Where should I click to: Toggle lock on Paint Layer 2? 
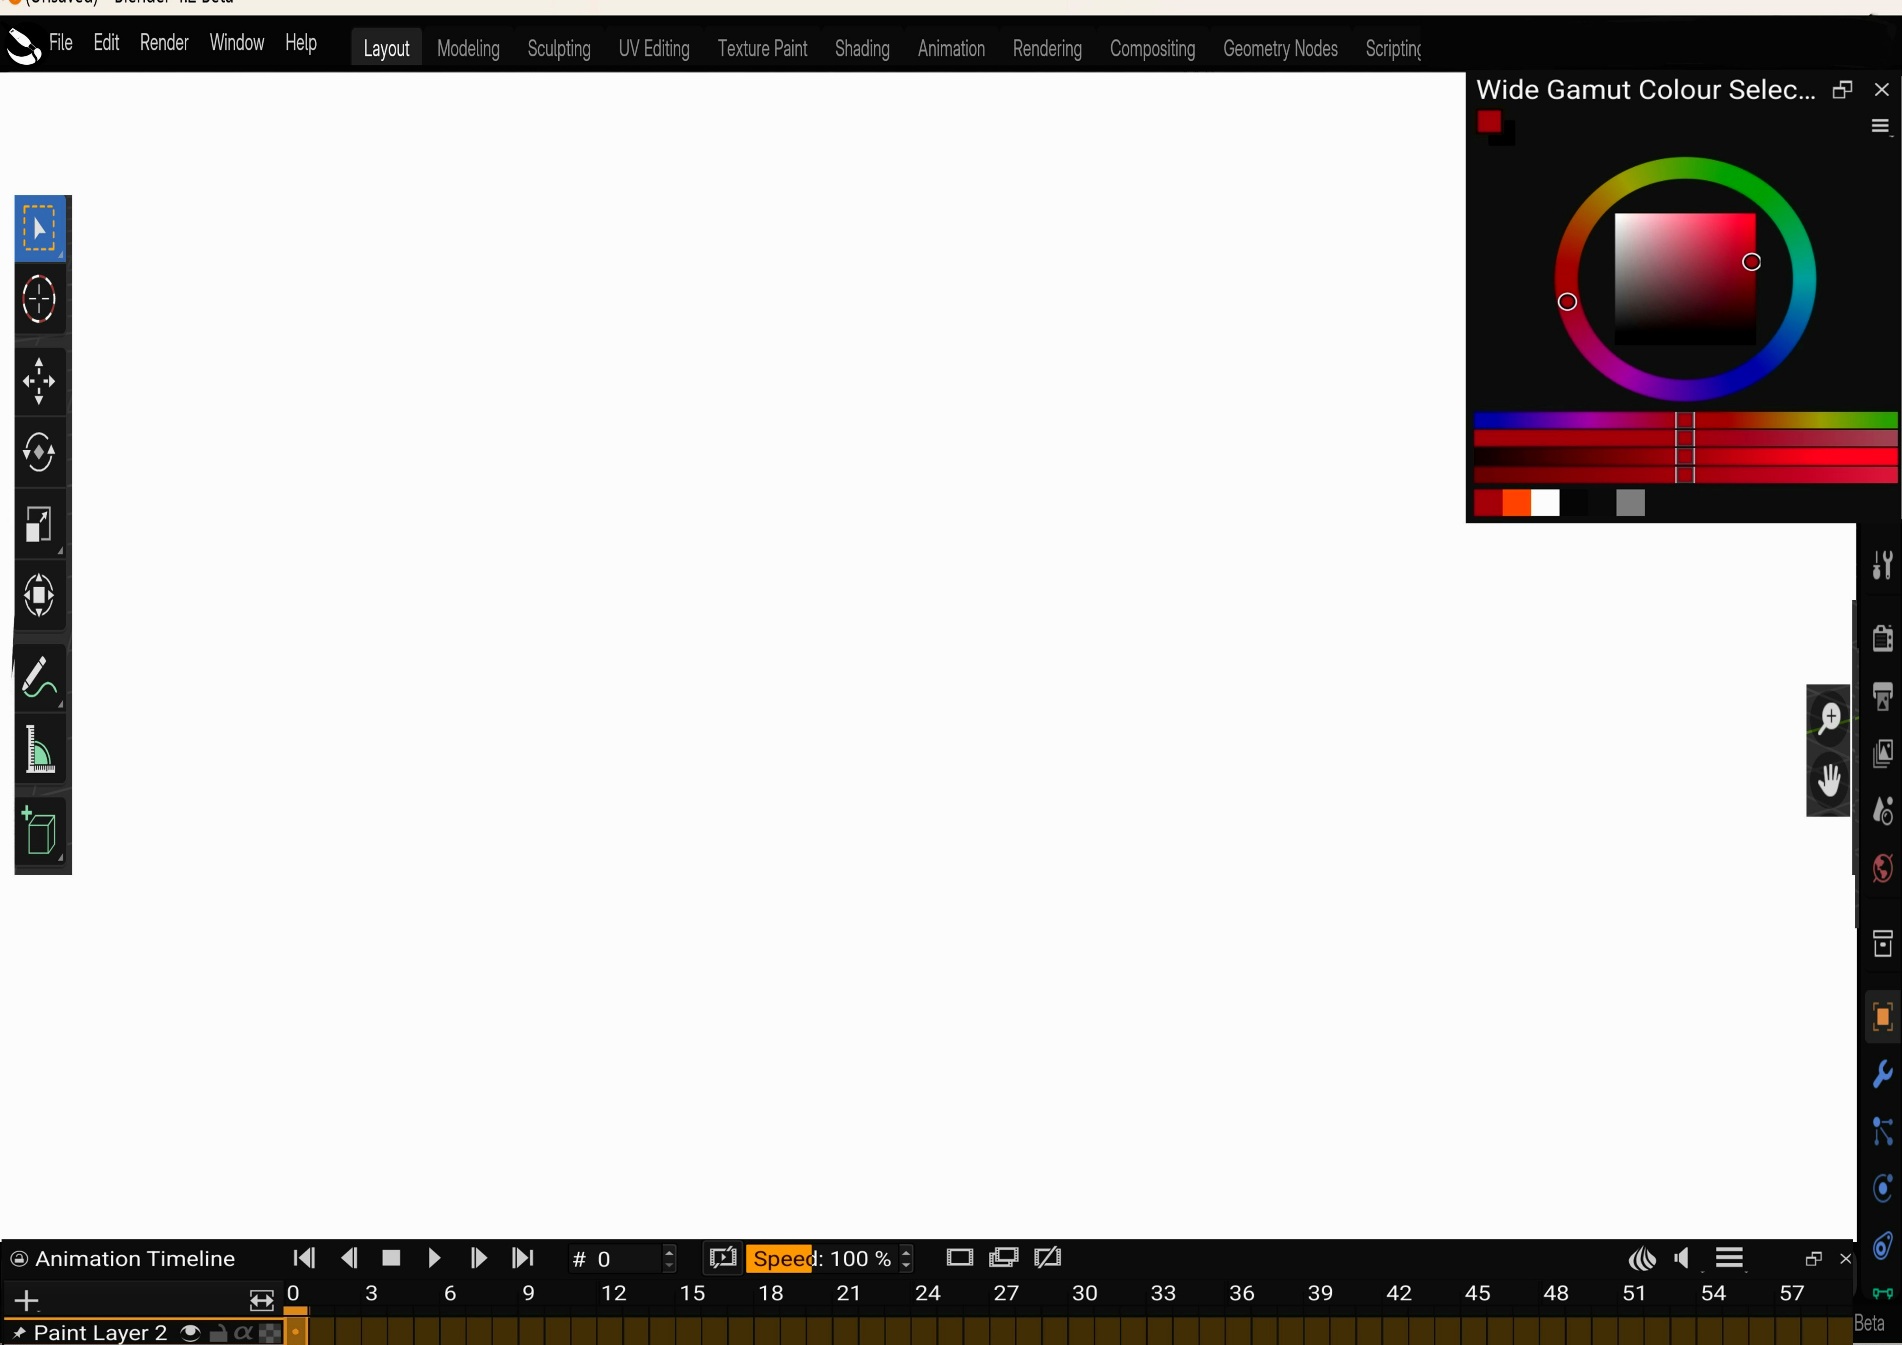point(217,1333)
